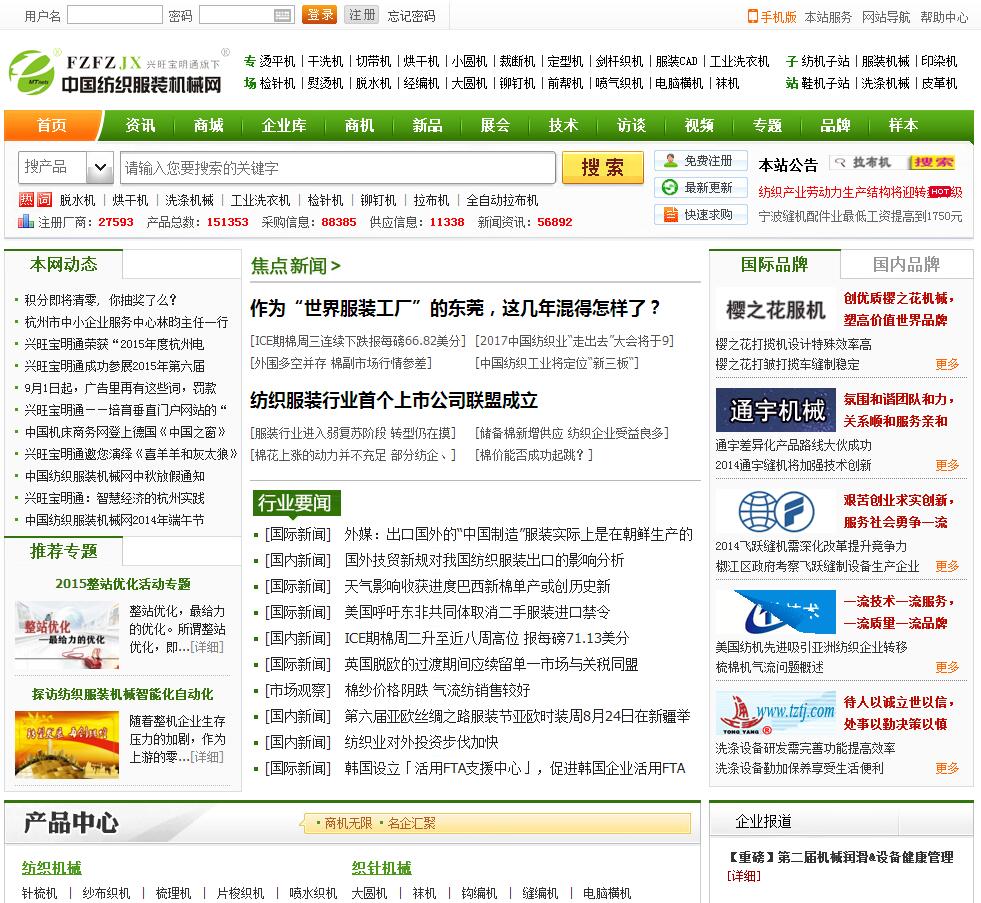Open the 商城 navigation tab
Viewport: 981px width, 903px height.
(x=208, y=125)
